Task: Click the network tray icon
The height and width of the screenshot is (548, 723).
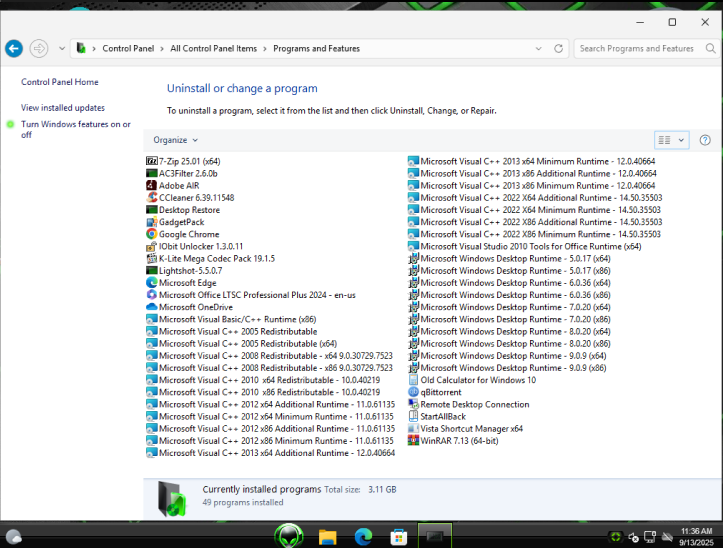Action: pyautogui.click(x=650, y=537)
